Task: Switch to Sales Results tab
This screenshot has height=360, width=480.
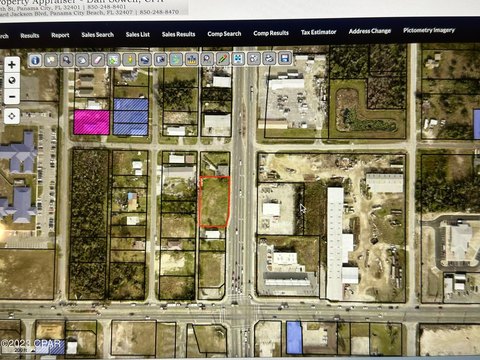Action: (178, 34)
